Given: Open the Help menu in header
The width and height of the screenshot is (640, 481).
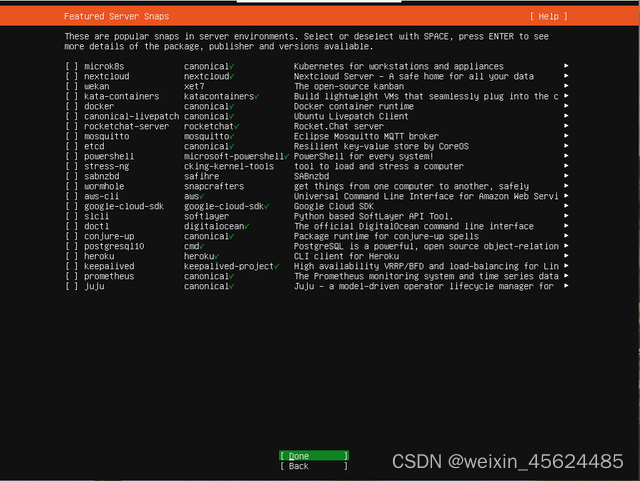Looking at the screenshot, I should 549,16.
